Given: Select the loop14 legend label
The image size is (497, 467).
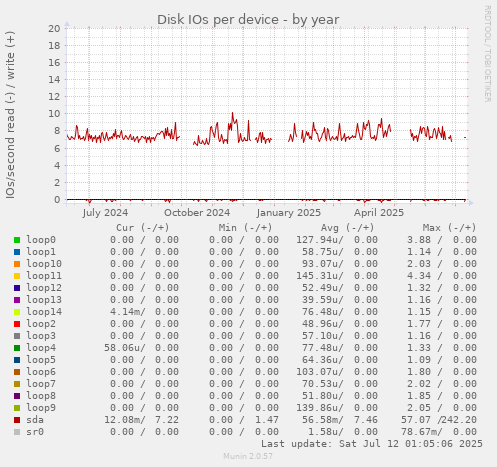Looking at the screenshot, I should [x=44, y=312].
